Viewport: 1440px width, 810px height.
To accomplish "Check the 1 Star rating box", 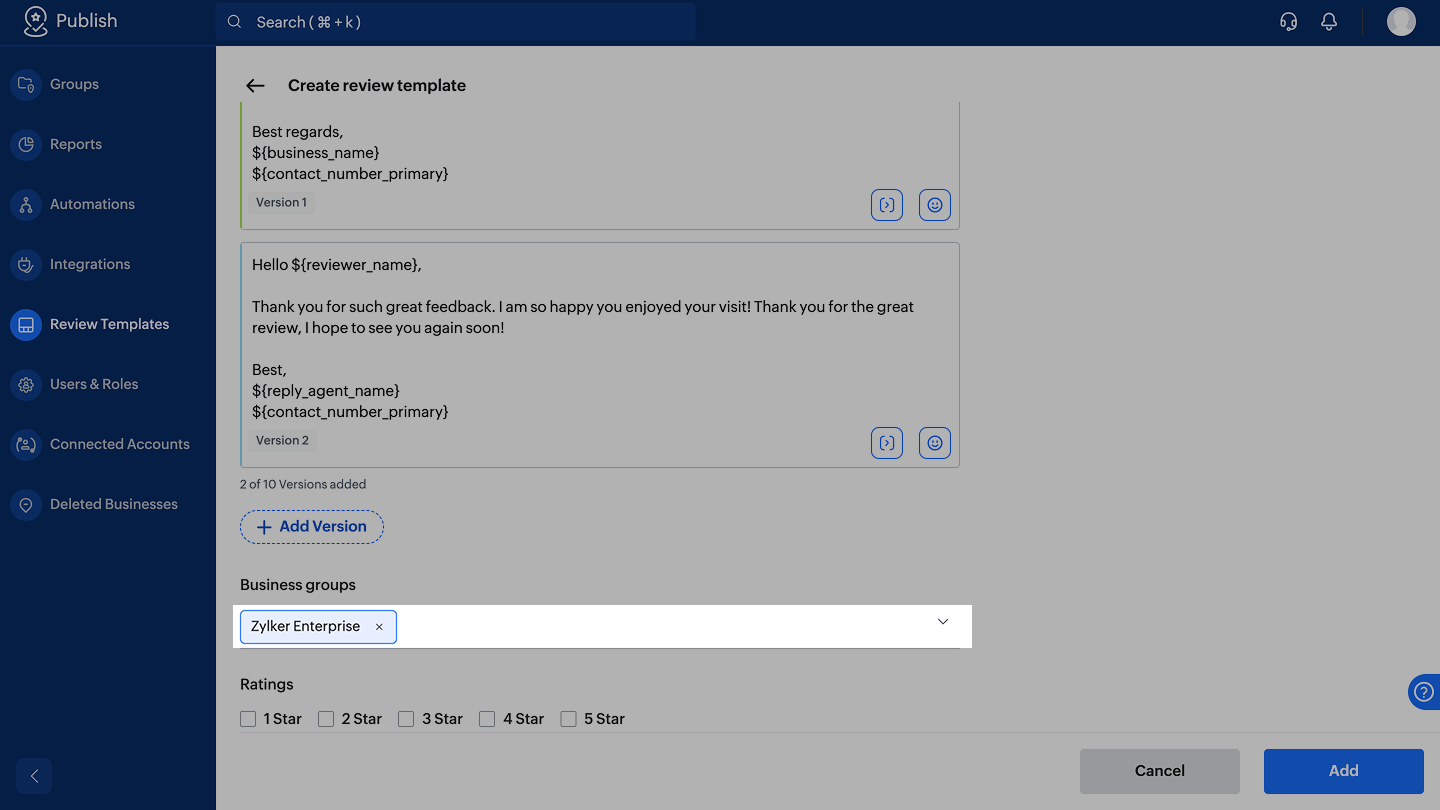I will [249, 719].
